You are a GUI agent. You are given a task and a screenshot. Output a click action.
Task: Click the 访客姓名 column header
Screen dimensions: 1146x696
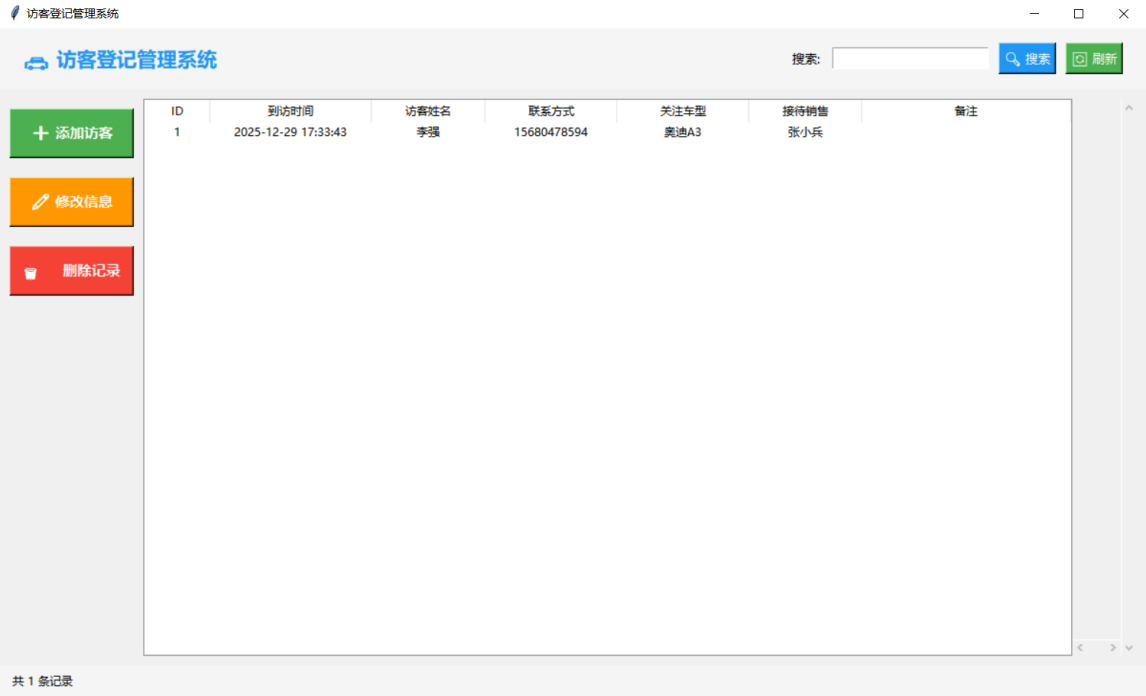428,111
